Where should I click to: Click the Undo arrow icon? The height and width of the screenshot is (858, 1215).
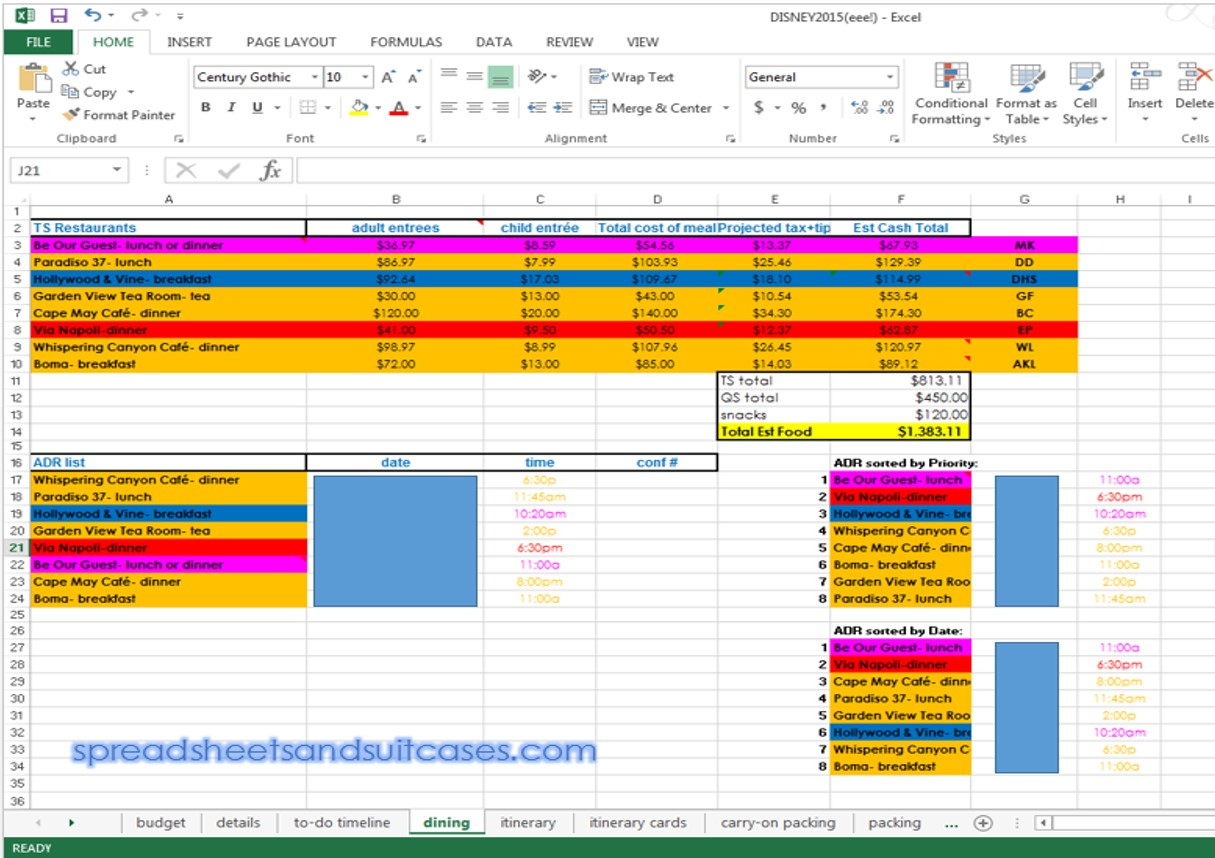coord(92,16)
